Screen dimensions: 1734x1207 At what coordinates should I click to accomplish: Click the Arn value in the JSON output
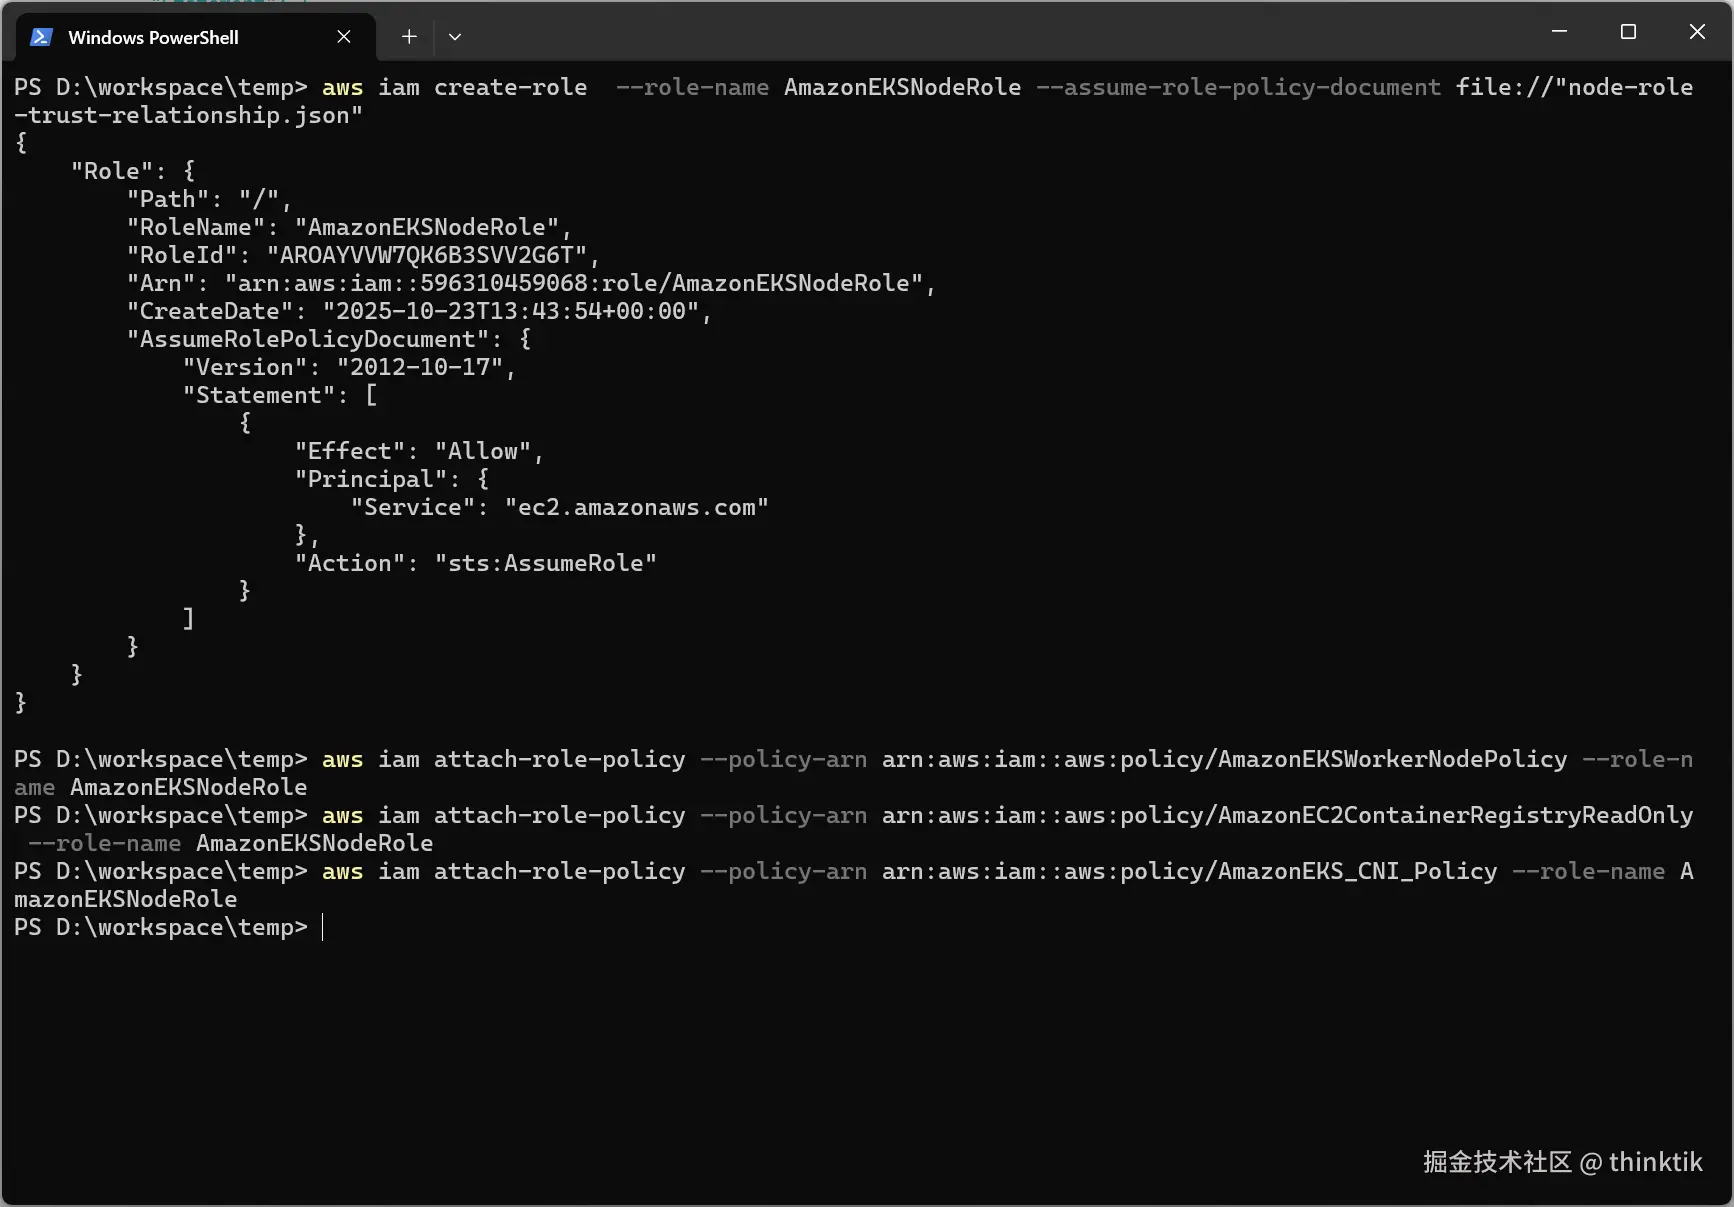click(573, 283)
